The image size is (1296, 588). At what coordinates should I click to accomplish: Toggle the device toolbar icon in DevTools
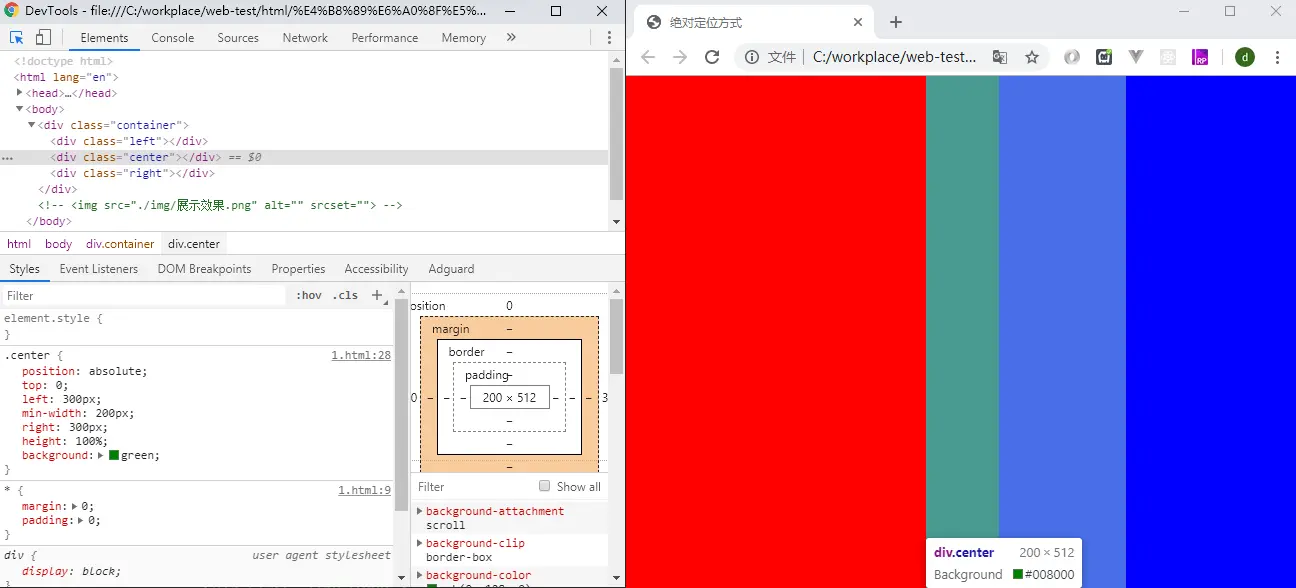pos(43,37)
